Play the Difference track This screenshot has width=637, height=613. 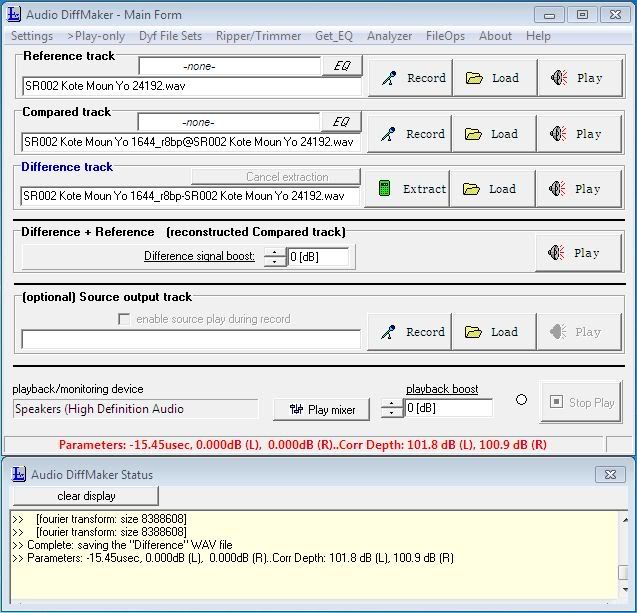(x=578, y=189)
